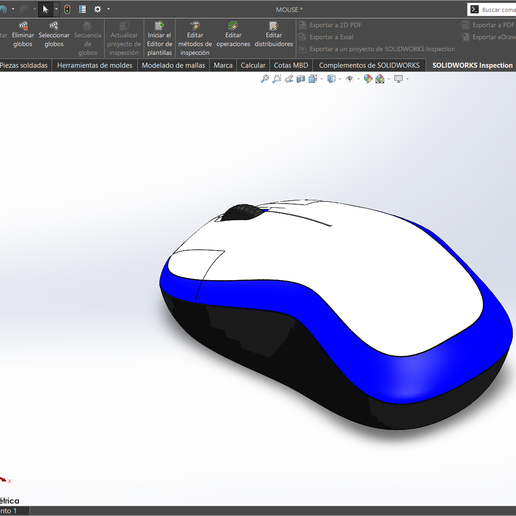Viewport: 516px width, 516px height.
Task: Click the Section View icon
Action: 301,79
